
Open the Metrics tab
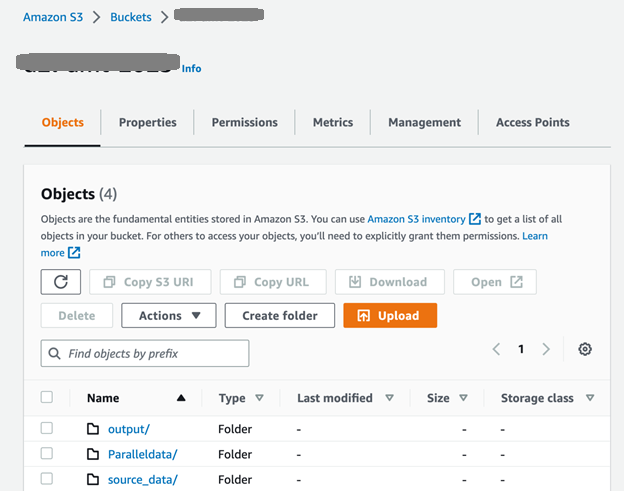click(333, 123)
